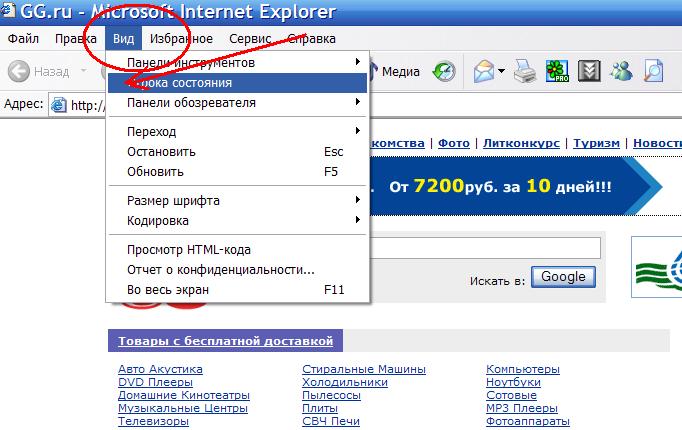This screenshot has height=430, width=682.
Task: Open the Домашние Кинотеатры link
Action: [x=184, y=395]
